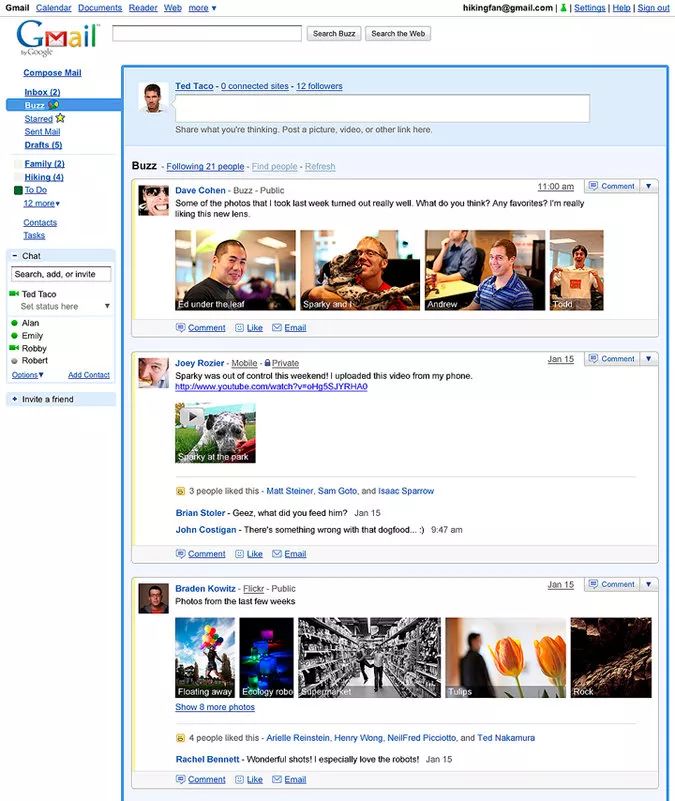Click the Gmail logo
The height and width of the screenshot is (801, 675).
[57, 39]
